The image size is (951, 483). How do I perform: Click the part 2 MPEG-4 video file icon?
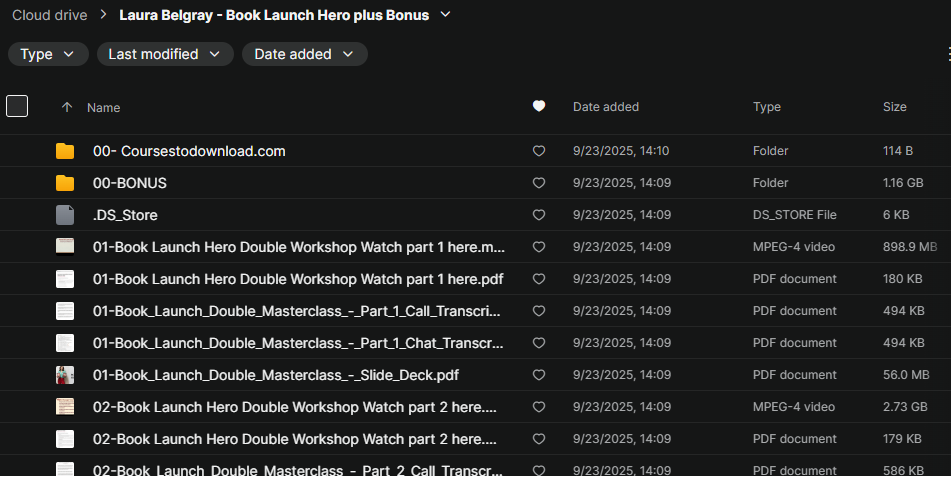click(x=65, y=407)
